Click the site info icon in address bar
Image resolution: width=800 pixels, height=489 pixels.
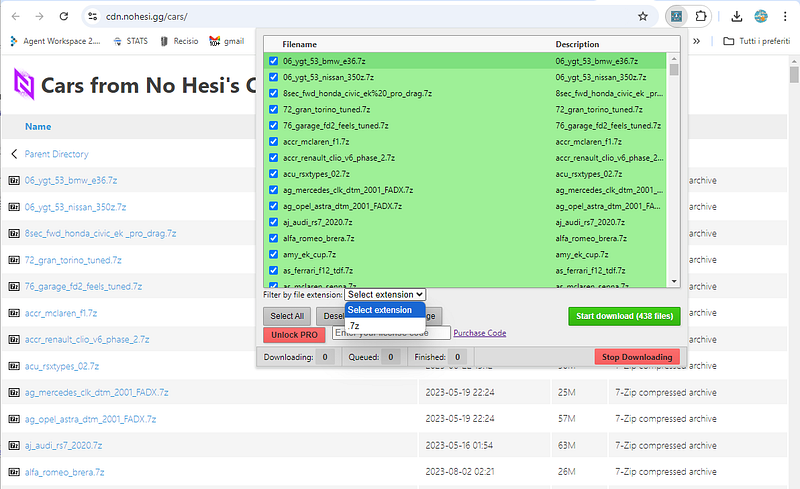(92, 16)
